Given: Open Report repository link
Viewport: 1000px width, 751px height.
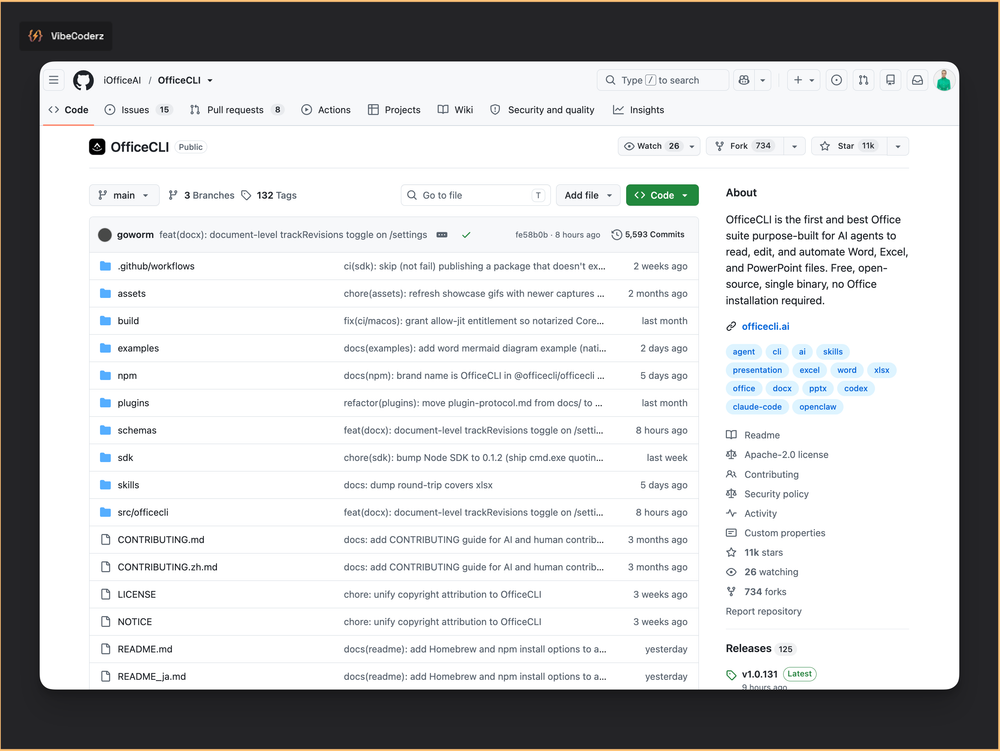Looking at the screenshot, I should 763,611.
